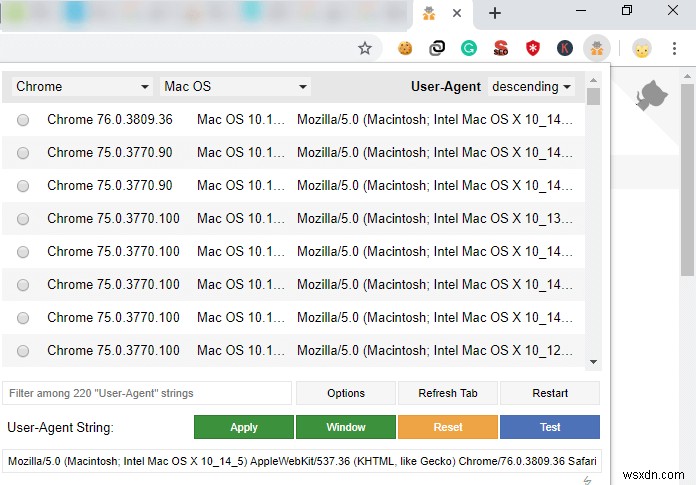Click the red shield extension icon
The width and height of the screenshot is (696, 485).
click(533, 48)
